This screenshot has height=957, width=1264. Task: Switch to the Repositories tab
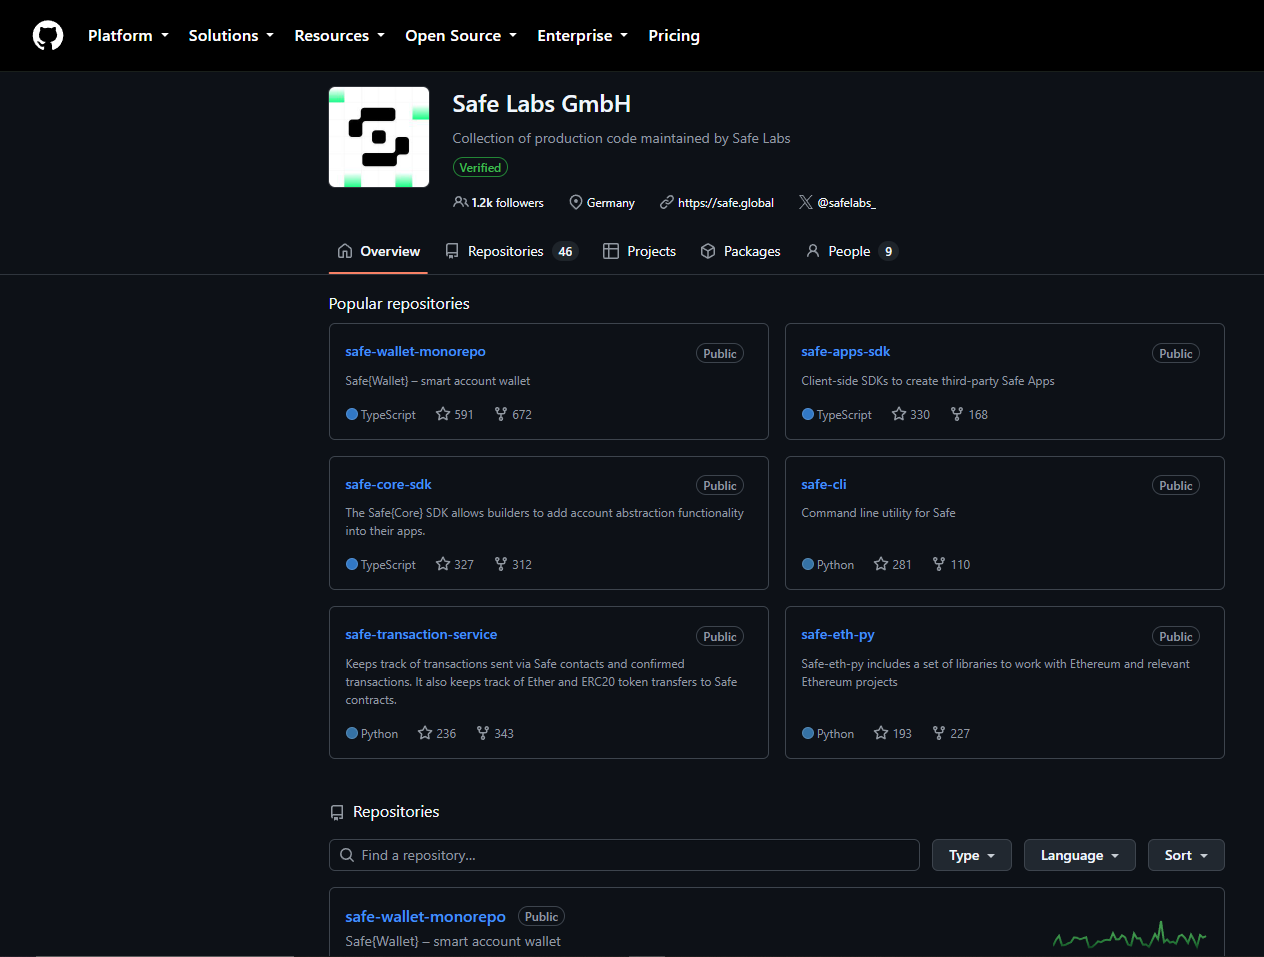point(511,251)
